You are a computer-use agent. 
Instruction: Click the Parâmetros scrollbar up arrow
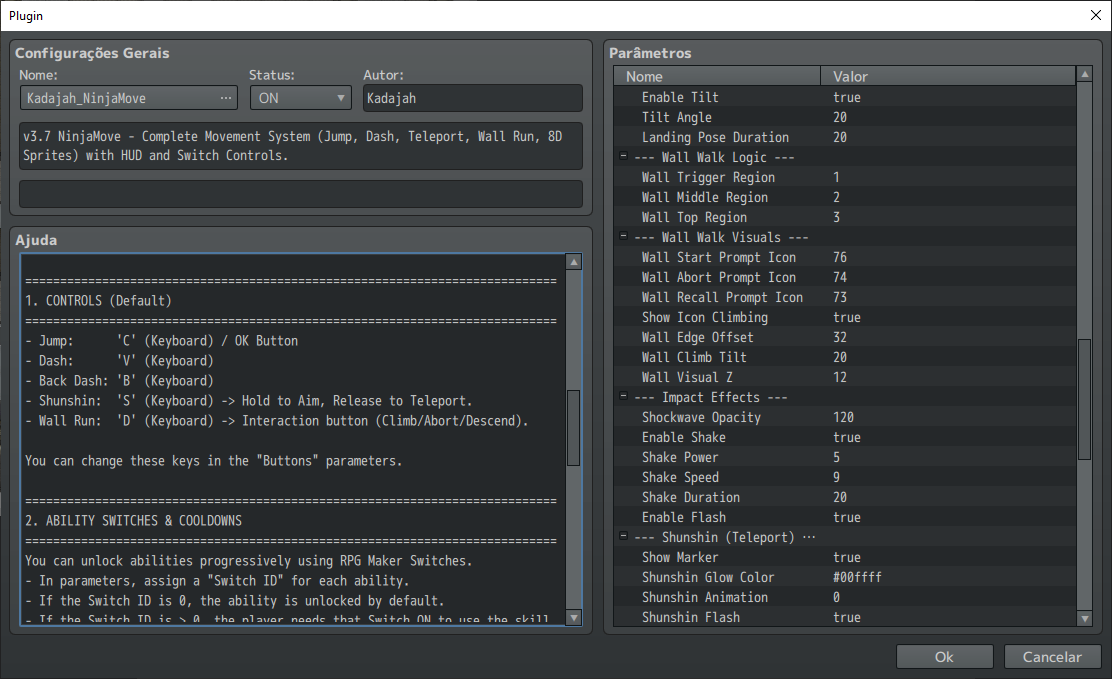click(x=1084, y=74)
